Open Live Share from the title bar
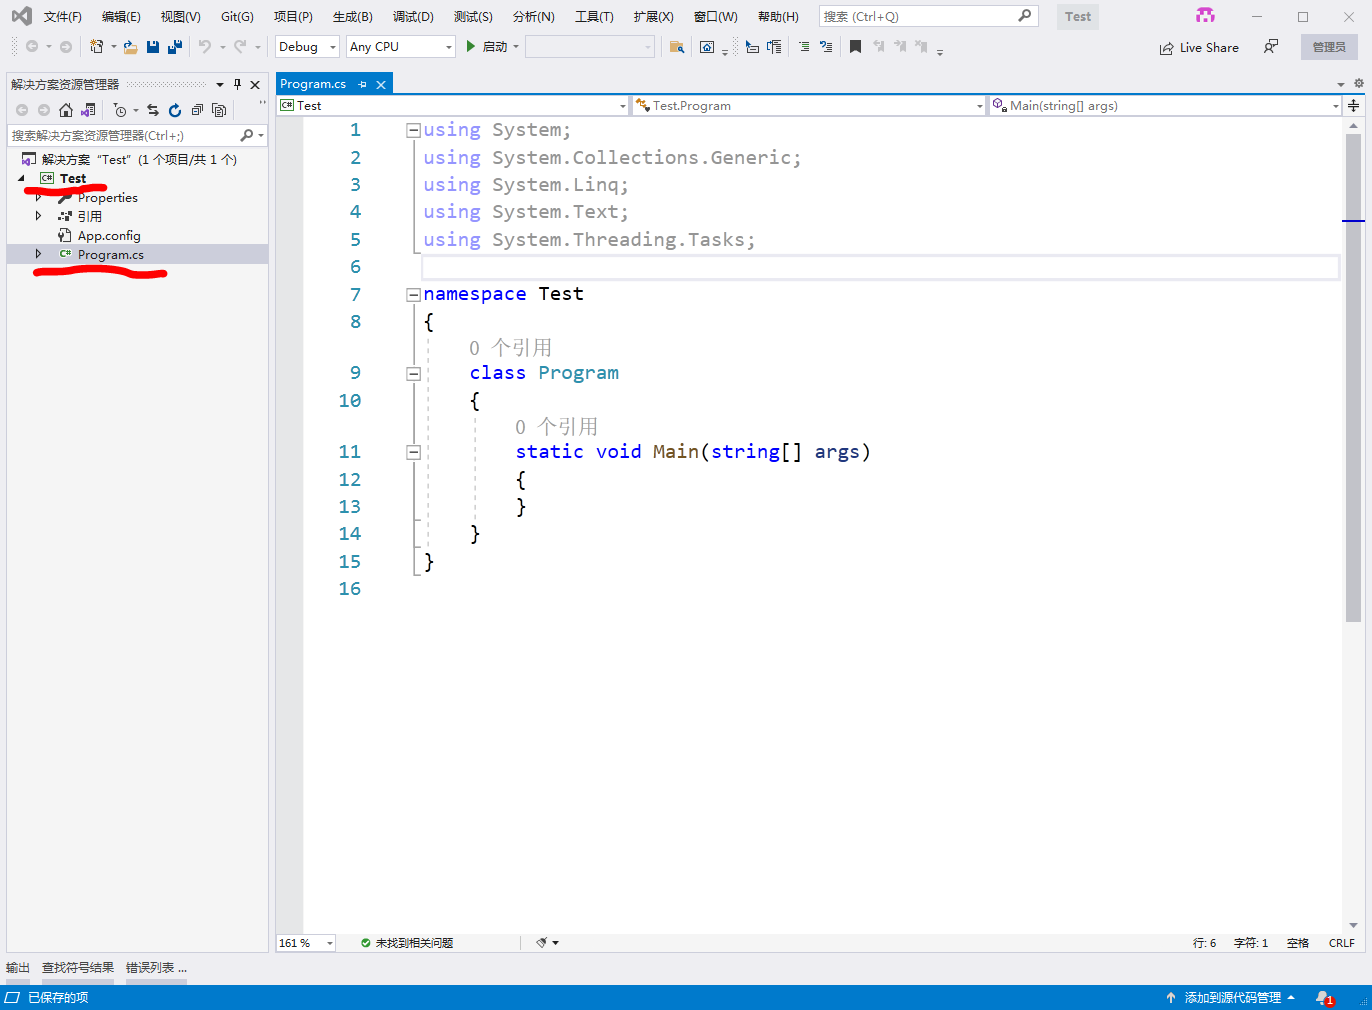Image resolution: width=1372 pixels, height=1010 pixels. (x=1199, y=47)
